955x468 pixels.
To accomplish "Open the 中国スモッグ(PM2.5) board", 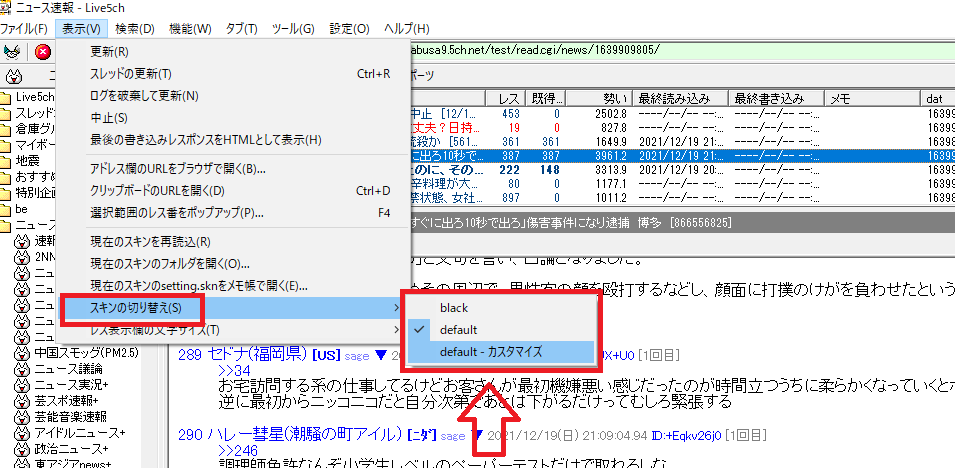I will (86, 353).
